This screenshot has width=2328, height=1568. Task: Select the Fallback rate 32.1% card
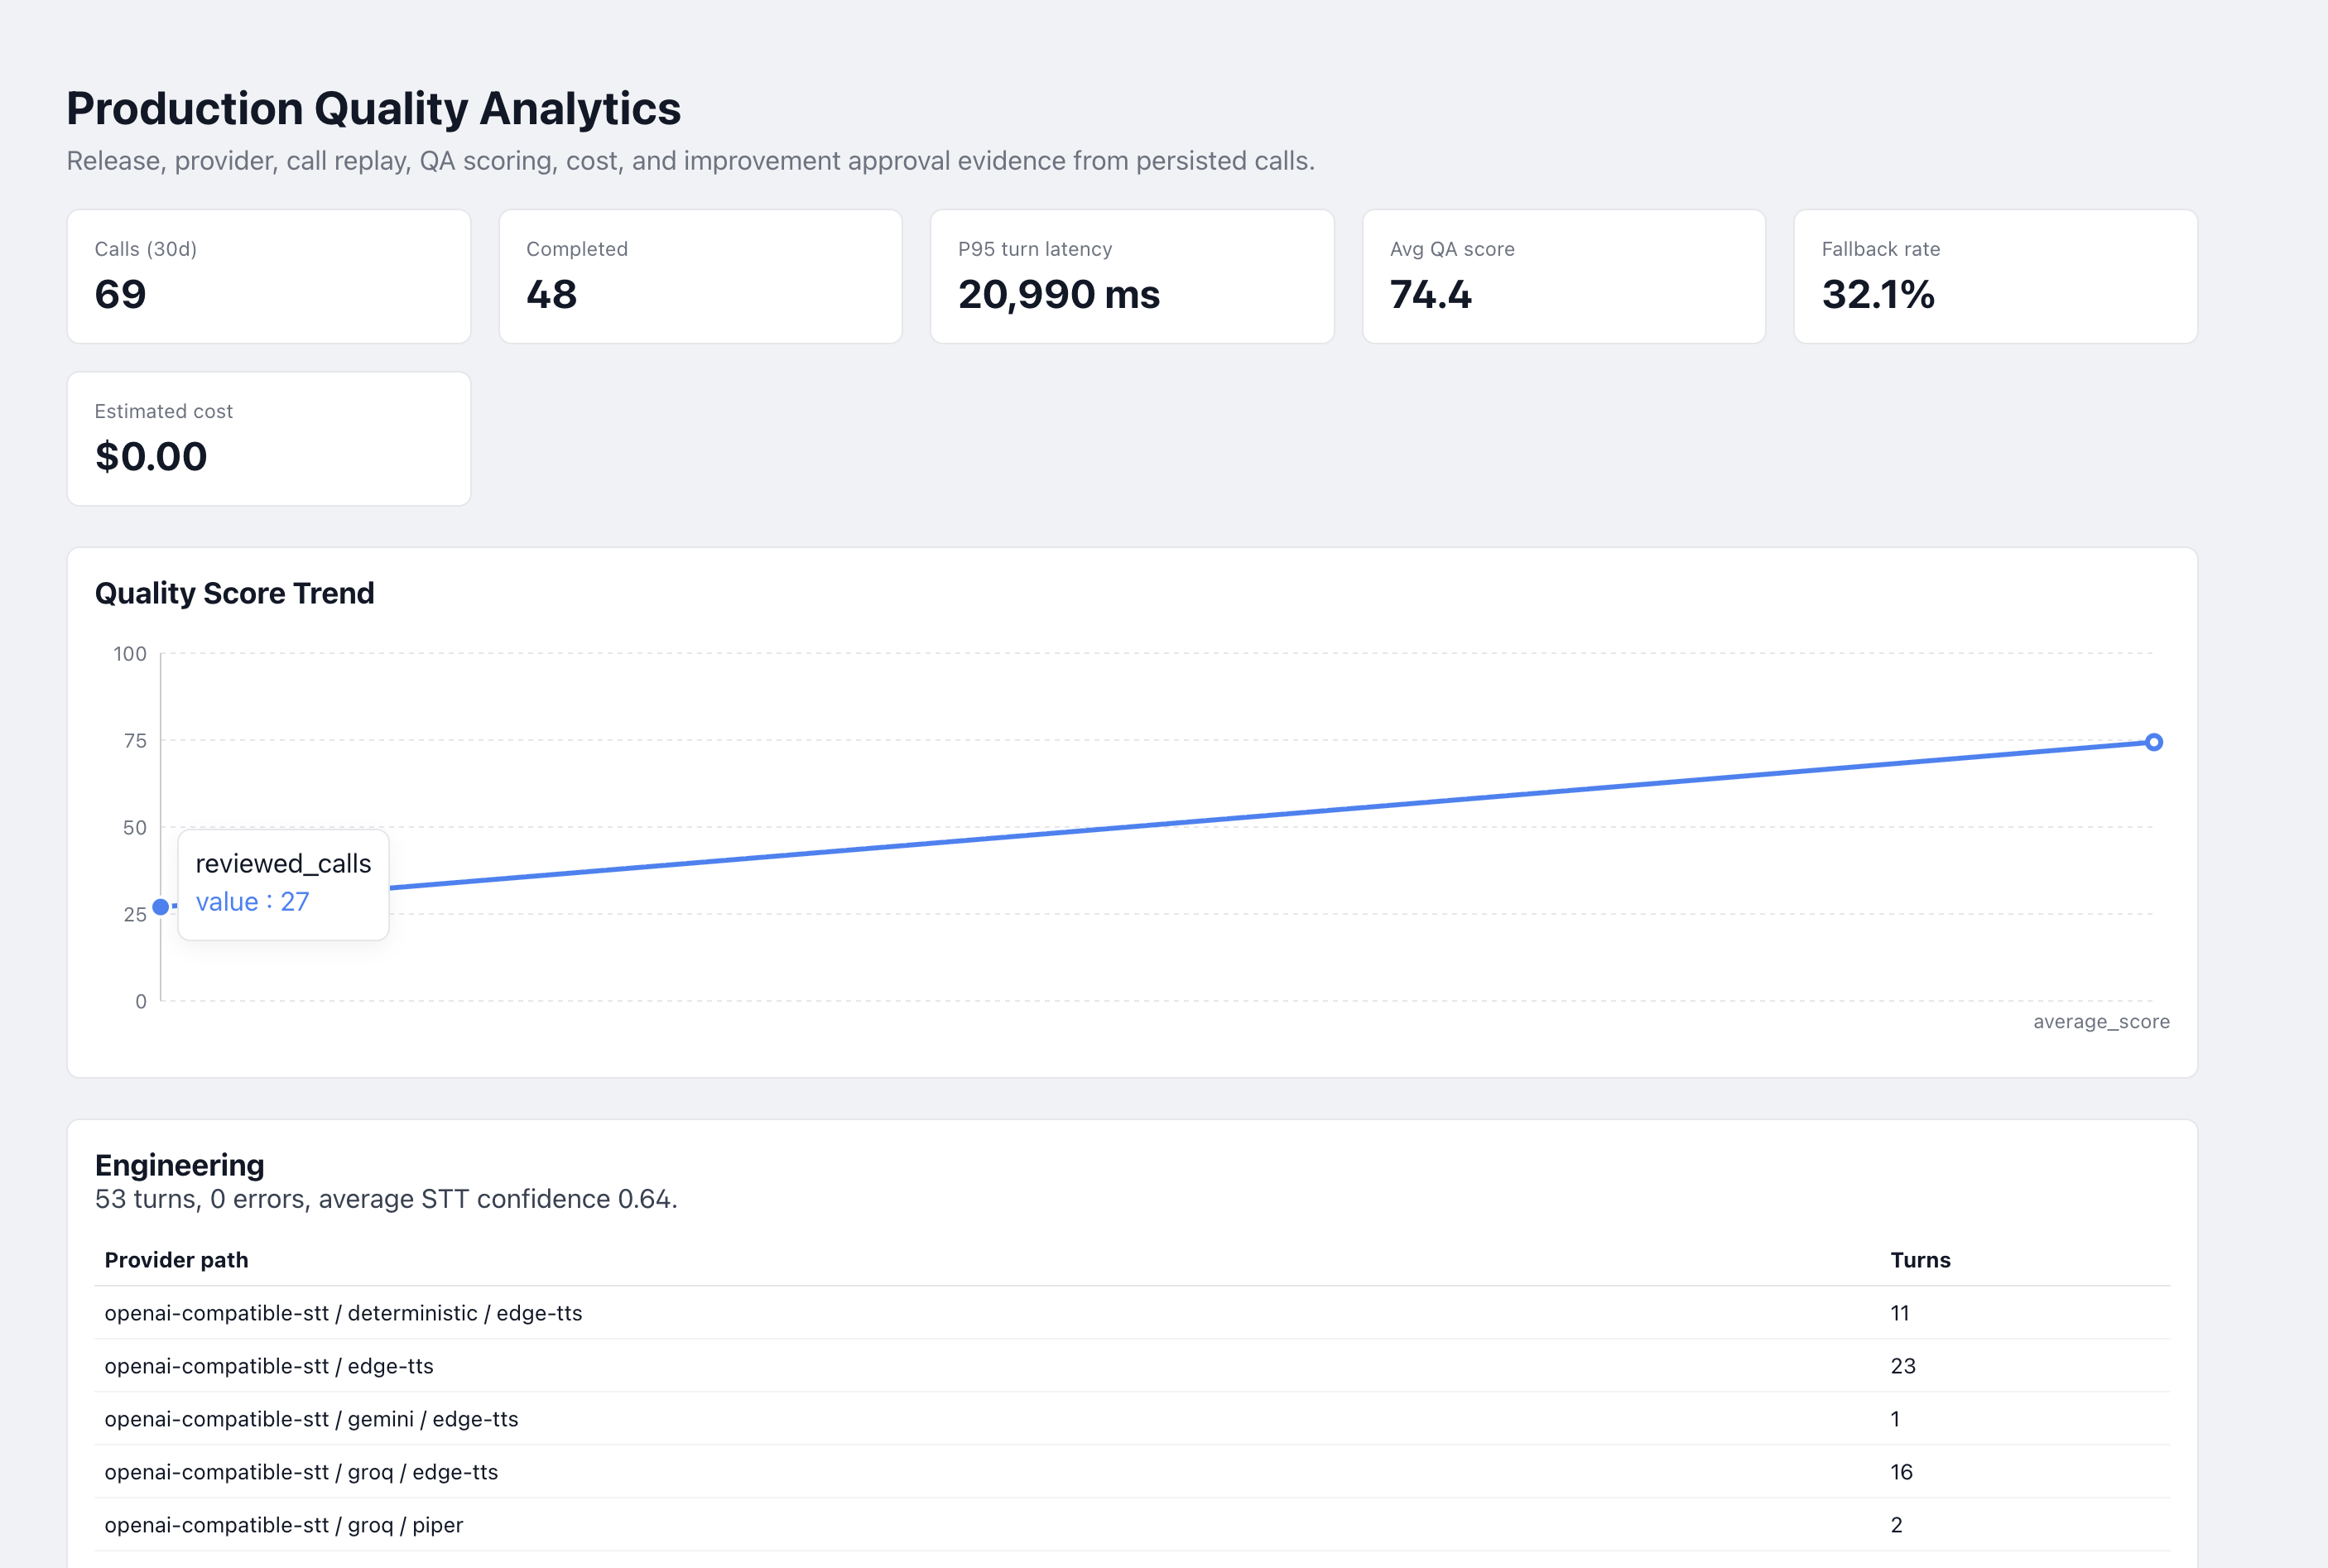(x=1995, y=276)
